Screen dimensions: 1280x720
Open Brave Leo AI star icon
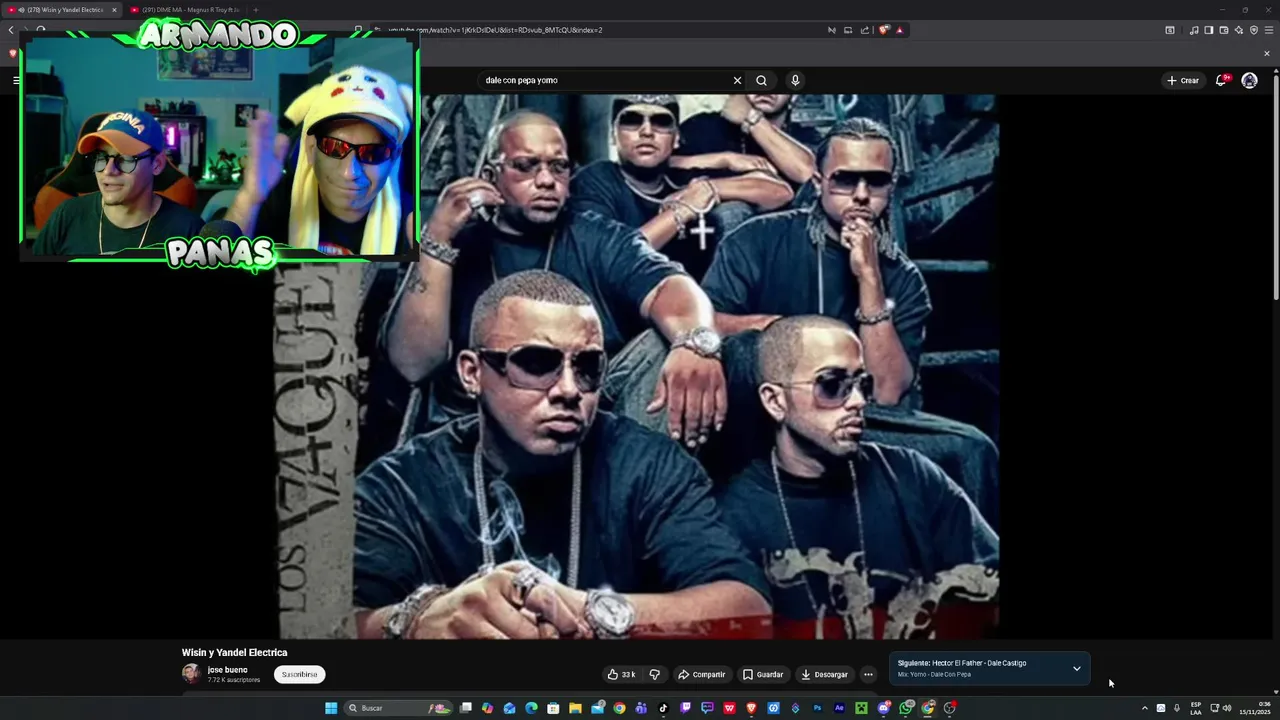pyautogui.click(x=1239, y=30)
